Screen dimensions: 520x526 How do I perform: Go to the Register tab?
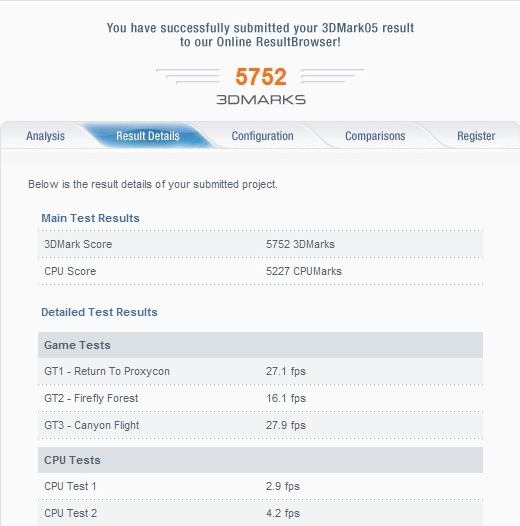point(476,136)
